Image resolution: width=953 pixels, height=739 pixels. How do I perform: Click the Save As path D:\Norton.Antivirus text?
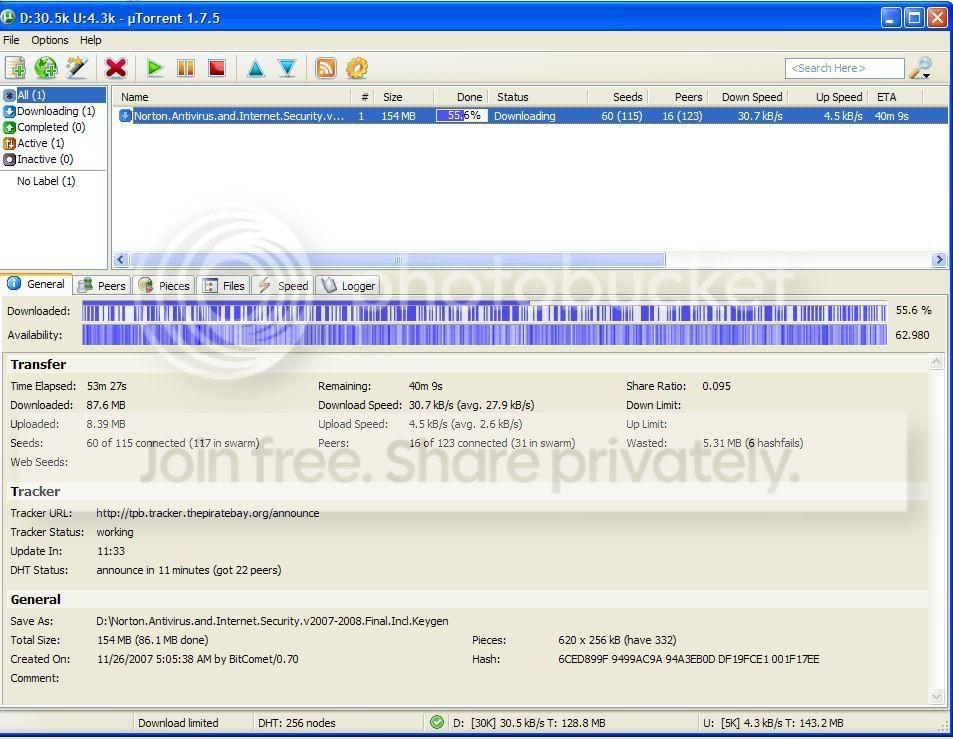[x=272, y=621]
